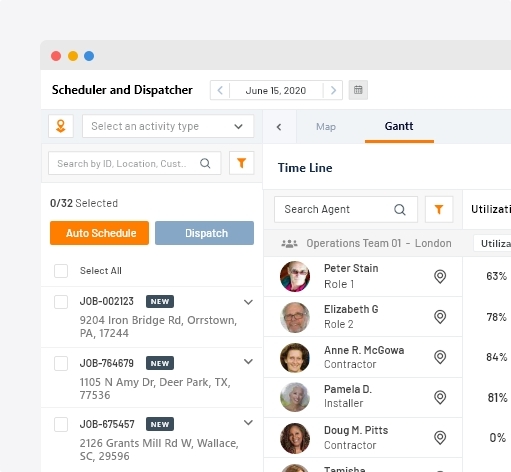The image size is (511, 472).
Task: Click the Operations Team 01 - London header
Action: 379,244
